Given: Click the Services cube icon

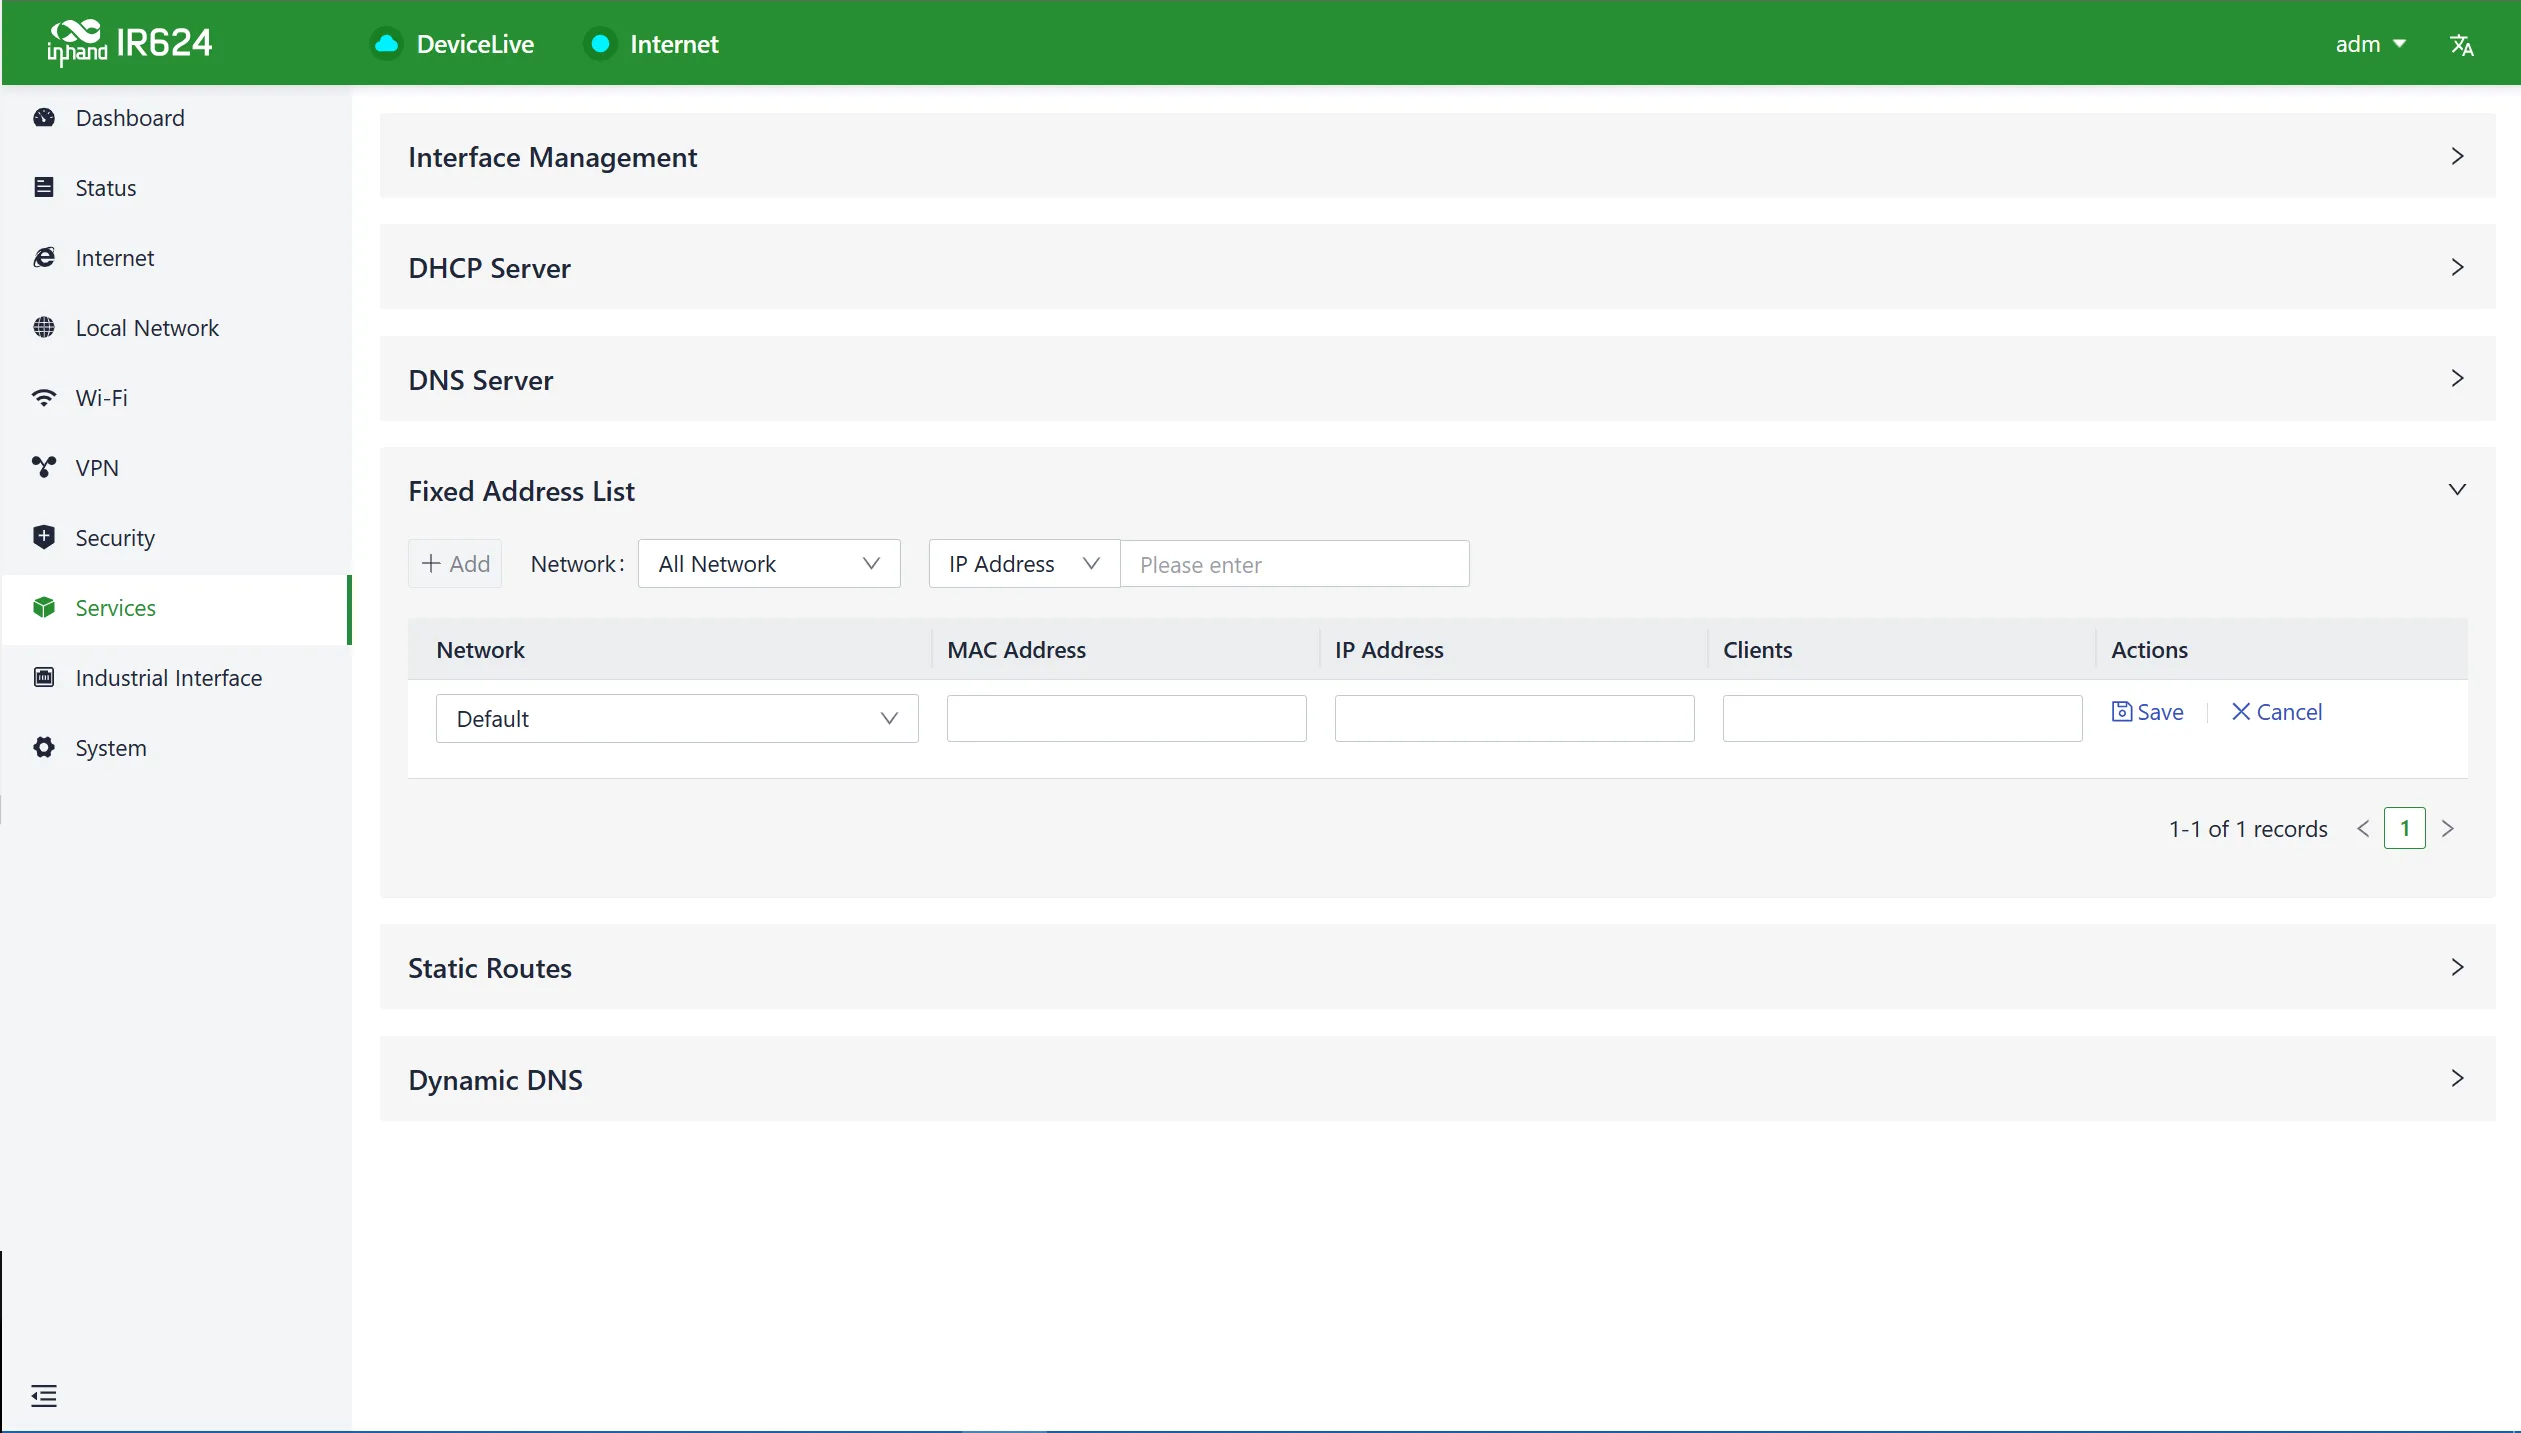Looking at the screenshot, I should click(x=44, y=608).
